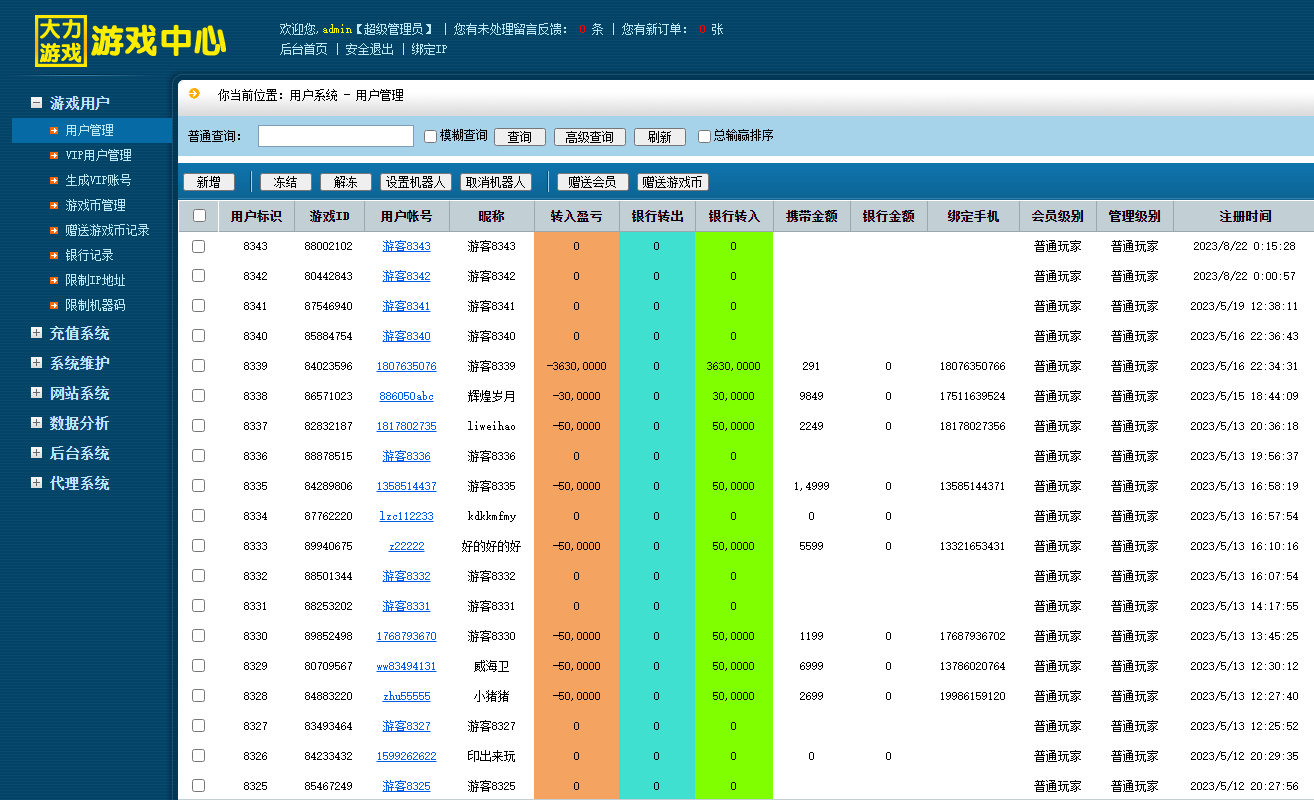
Task: Click the arrow icon beside 限制IP地址
Action: pyautogui.click(x=54, y=280)
